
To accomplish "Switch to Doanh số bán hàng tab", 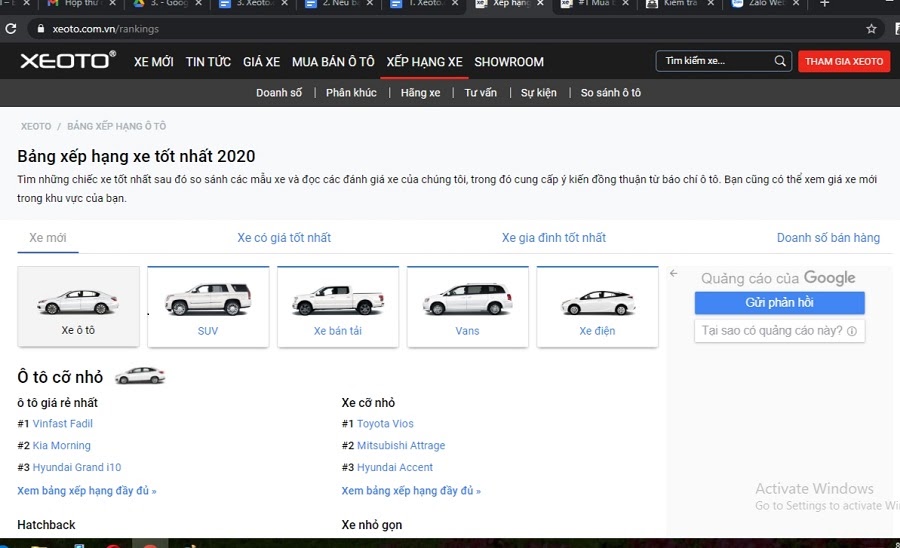I will coord(828,238).
